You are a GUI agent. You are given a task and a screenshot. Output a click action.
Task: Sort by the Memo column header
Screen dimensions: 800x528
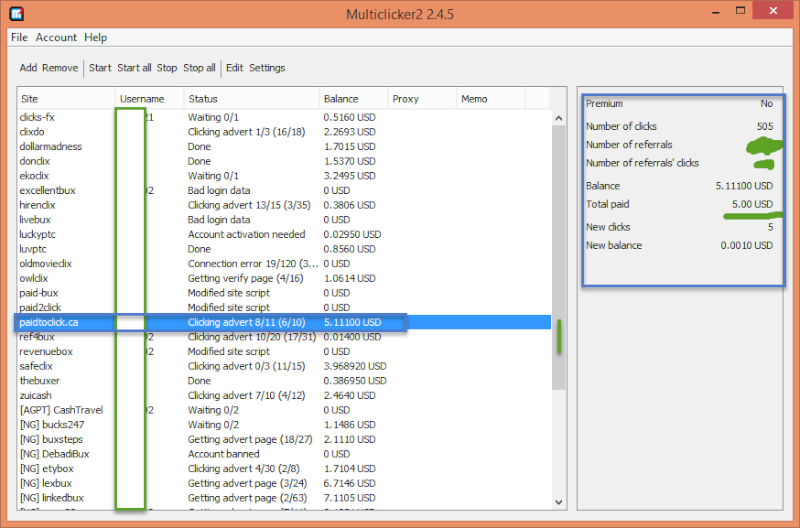click(x=491, y=99)
